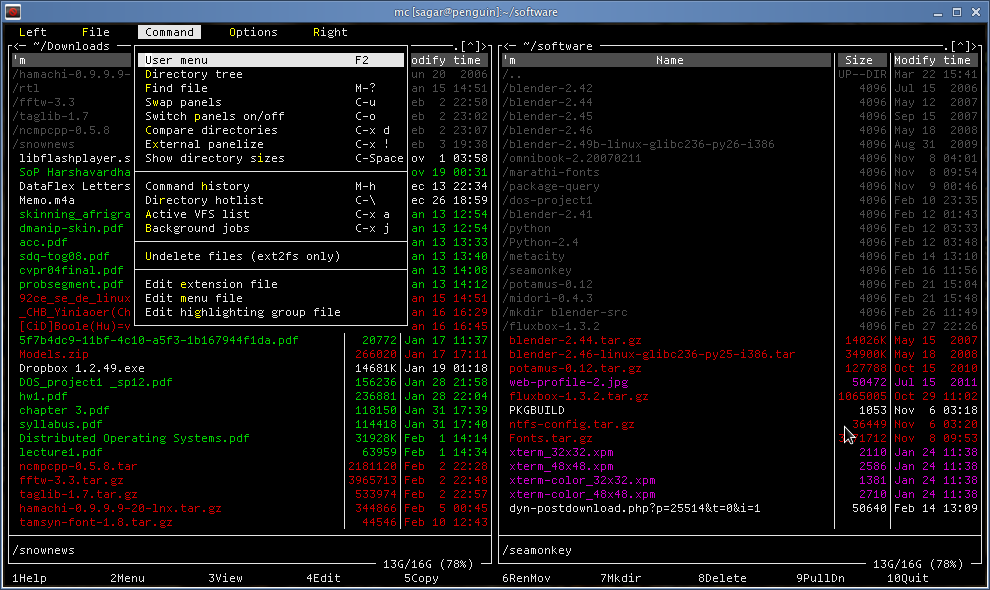
Task: Select Show directory sizes
Action: [x=271, y=158]
